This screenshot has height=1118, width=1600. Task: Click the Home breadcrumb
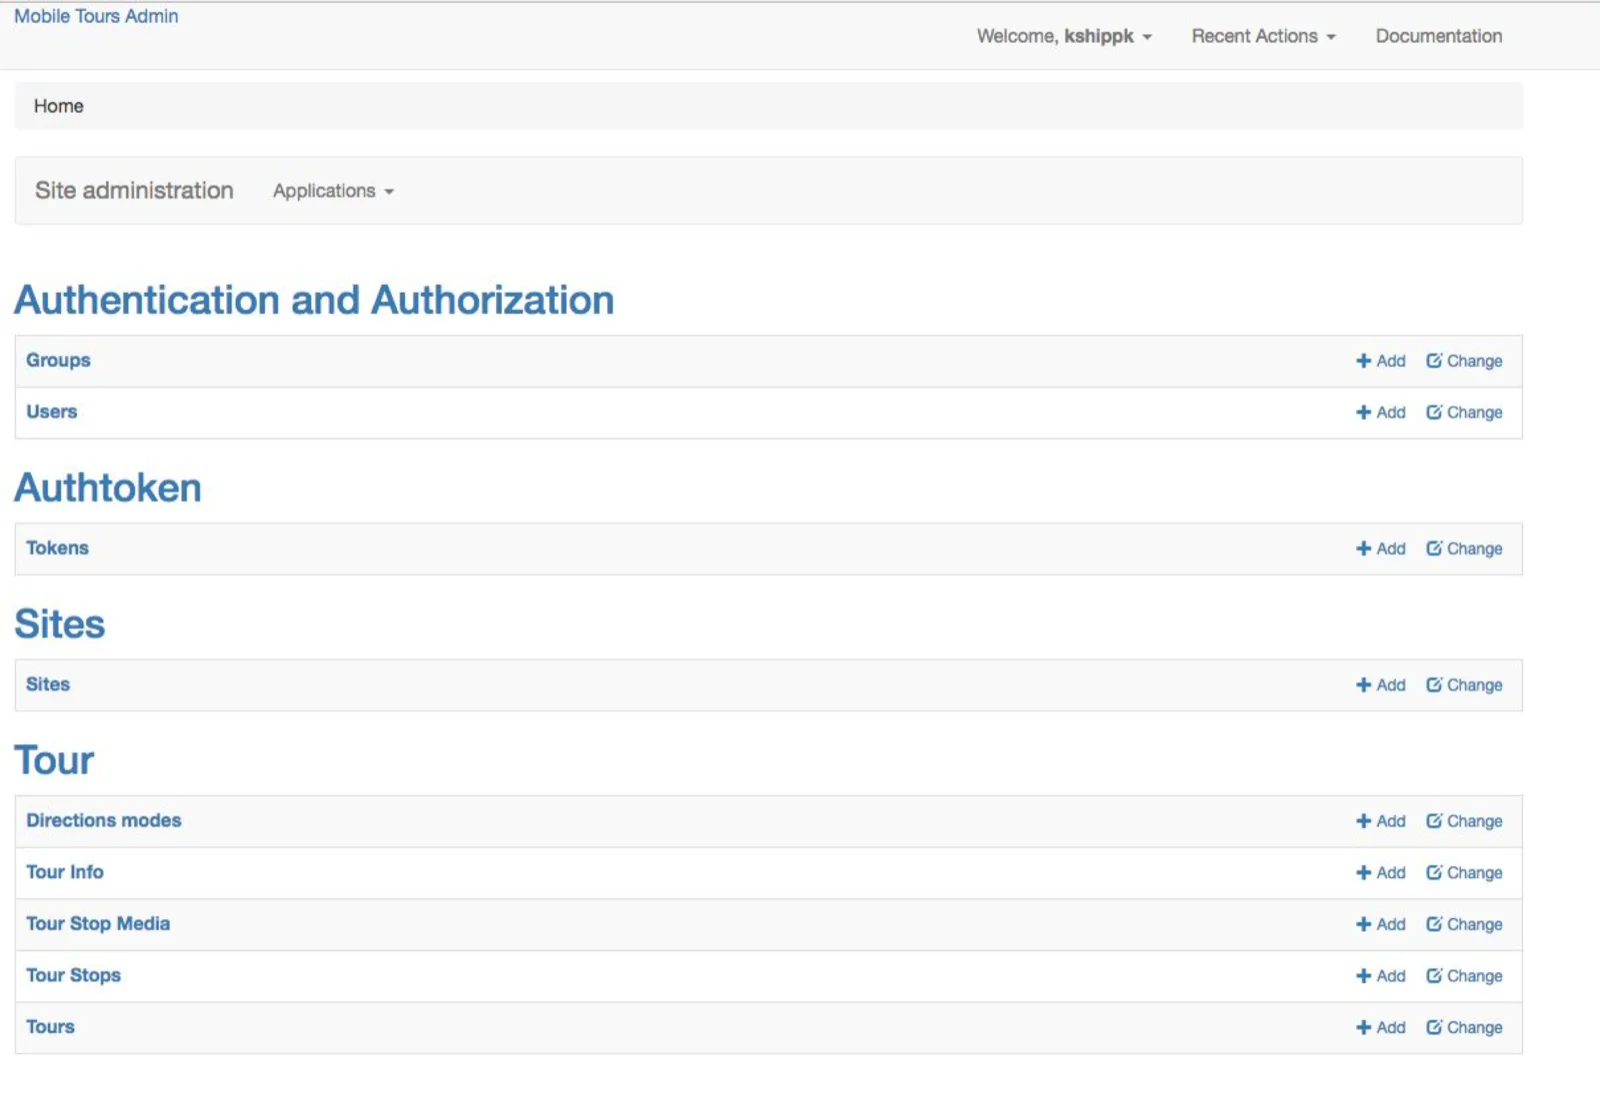(x=59, y=106)
